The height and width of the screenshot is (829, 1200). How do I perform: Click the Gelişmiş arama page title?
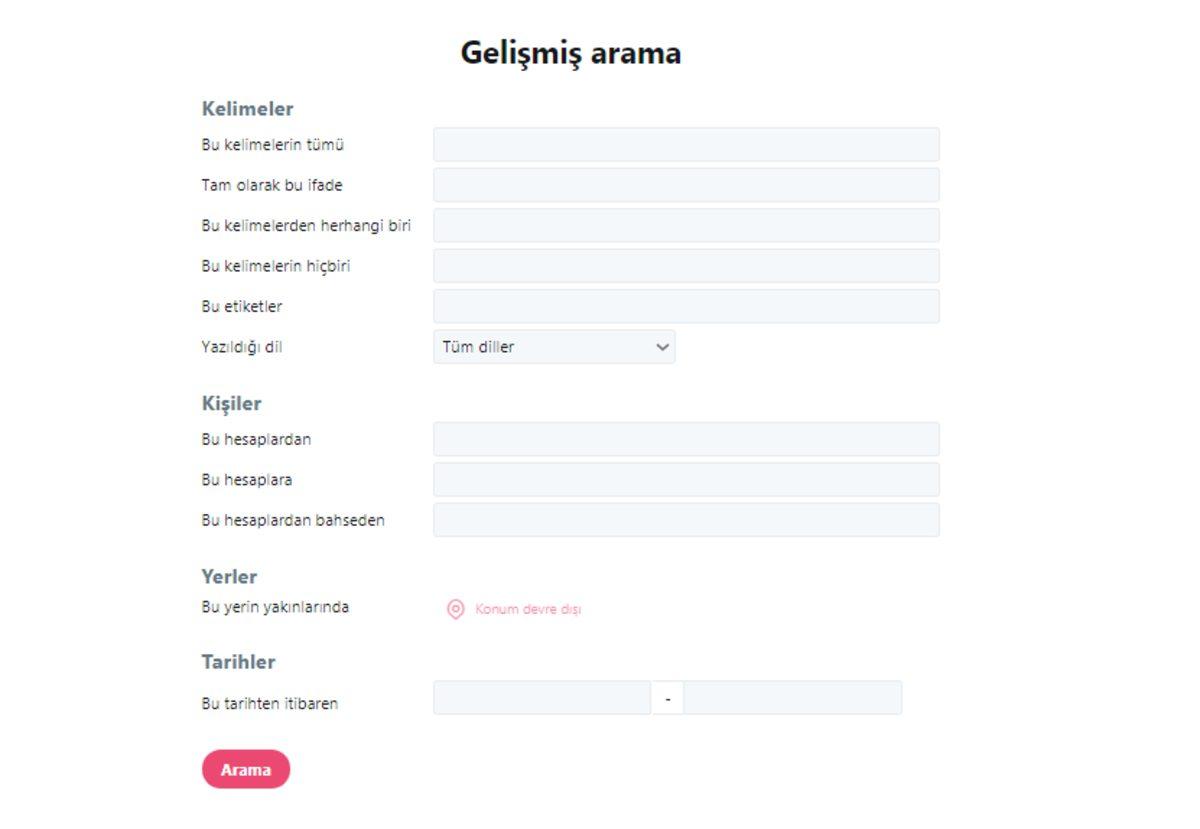point(570,52)
